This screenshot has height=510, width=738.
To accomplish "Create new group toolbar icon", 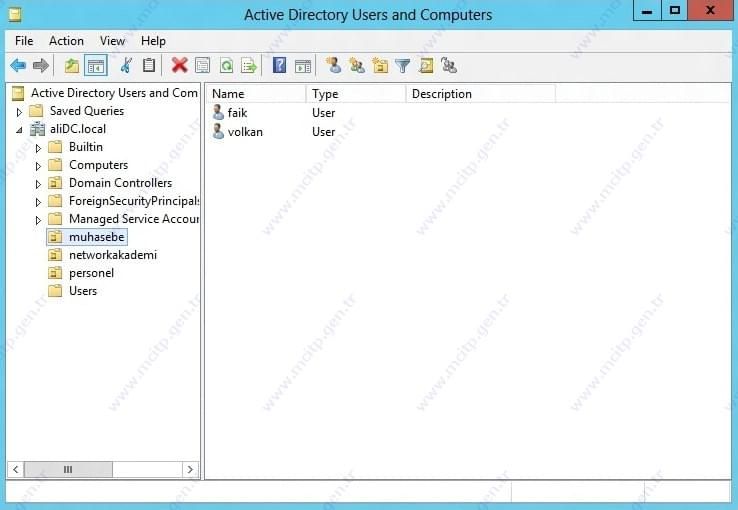I will point(356,65).
